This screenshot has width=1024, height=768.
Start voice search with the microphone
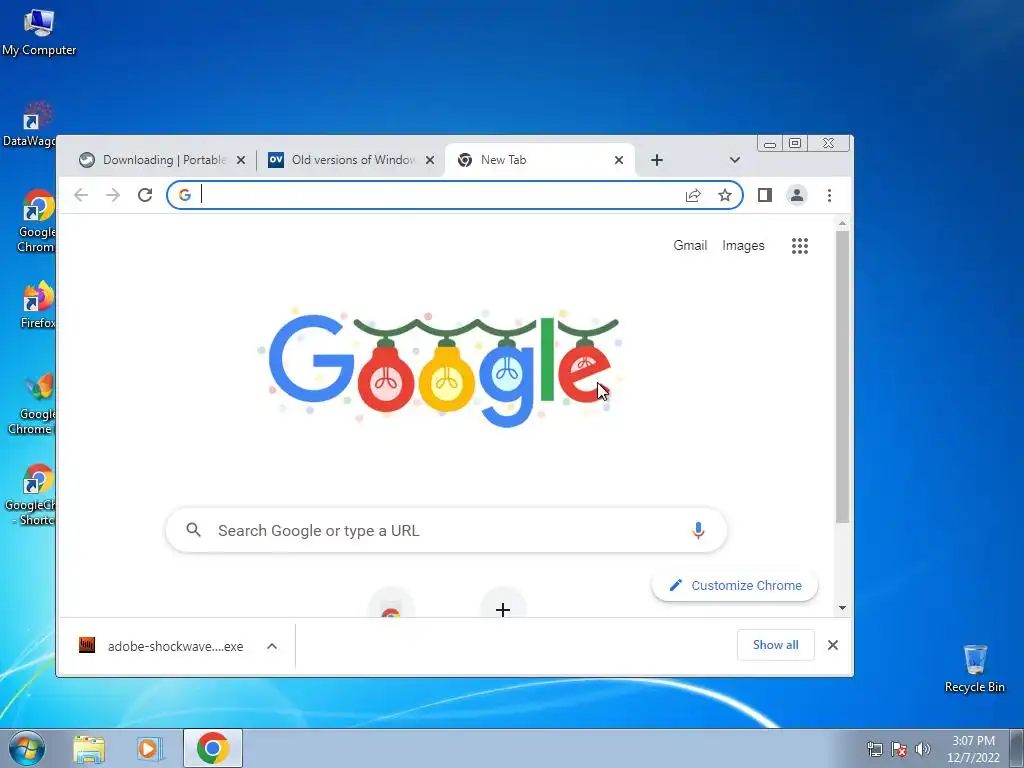coord(698,530)
